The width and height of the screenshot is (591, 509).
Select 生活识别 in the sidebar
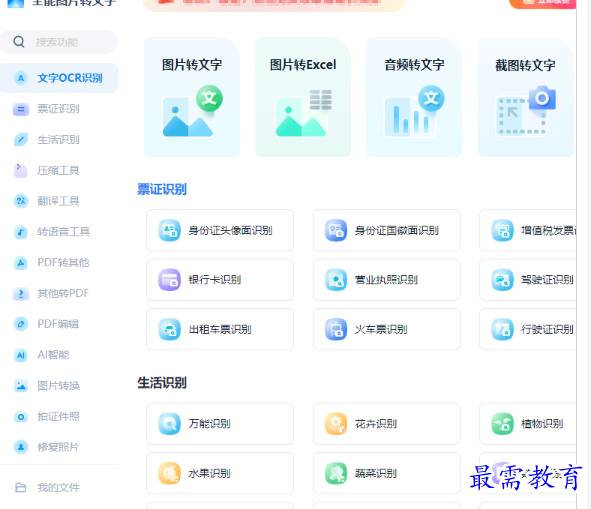pos(59,140)
